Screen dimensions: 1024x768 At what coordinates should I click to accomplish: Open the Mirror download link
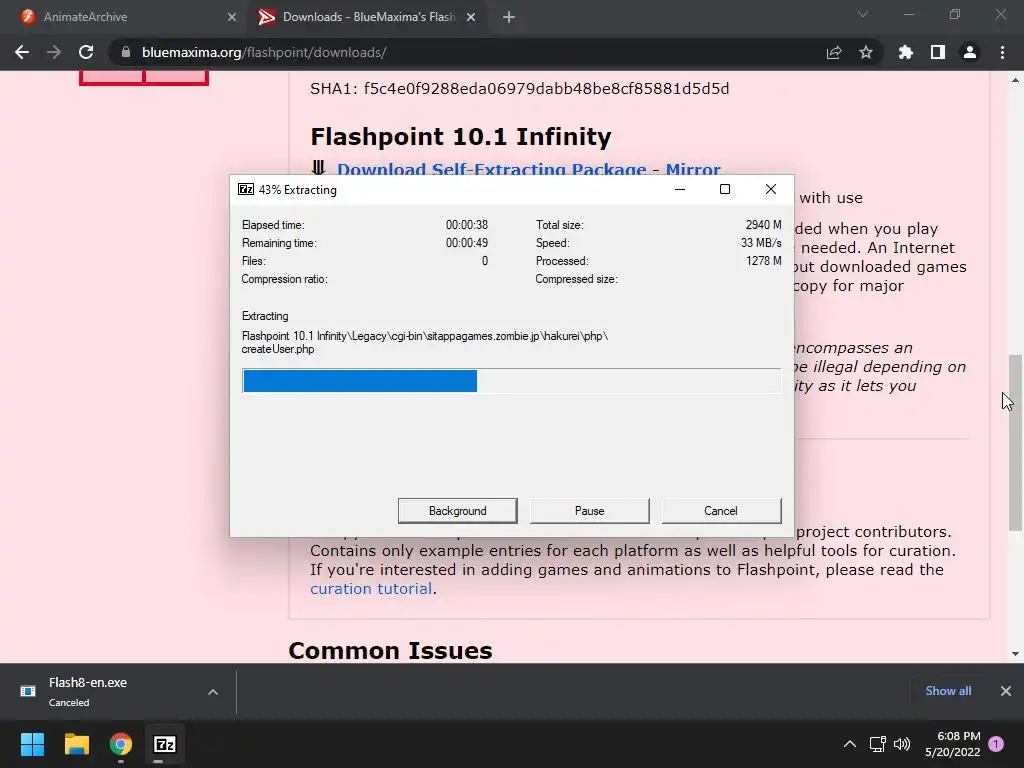(693, 169)
